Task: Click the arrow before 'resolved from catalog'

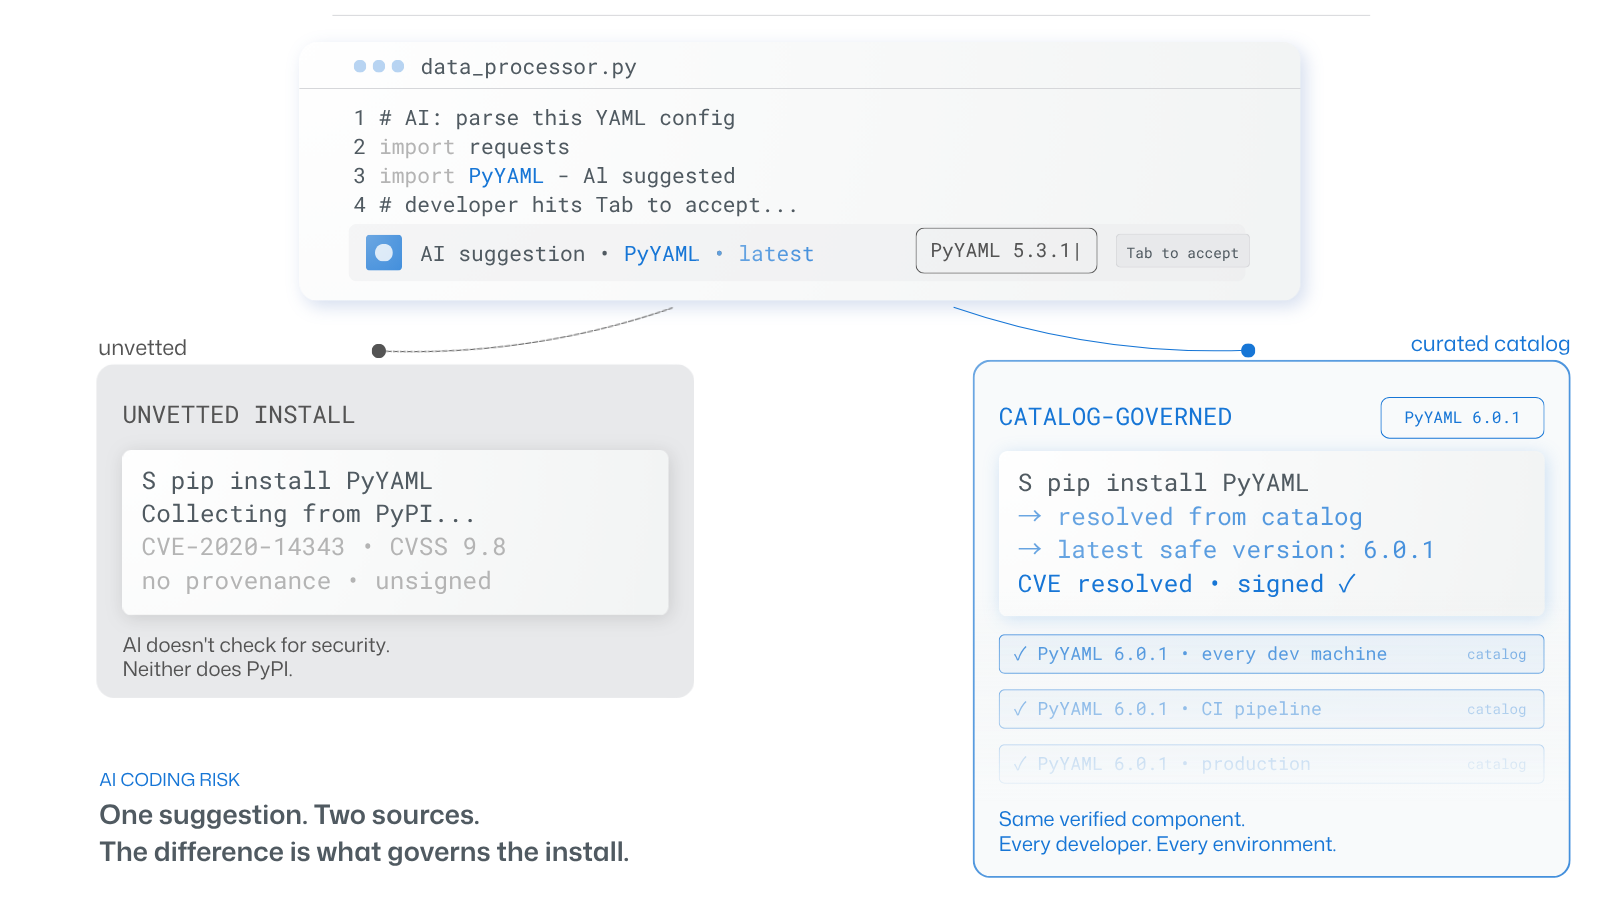Action: pyautogui.click(x=1030, y=517)
